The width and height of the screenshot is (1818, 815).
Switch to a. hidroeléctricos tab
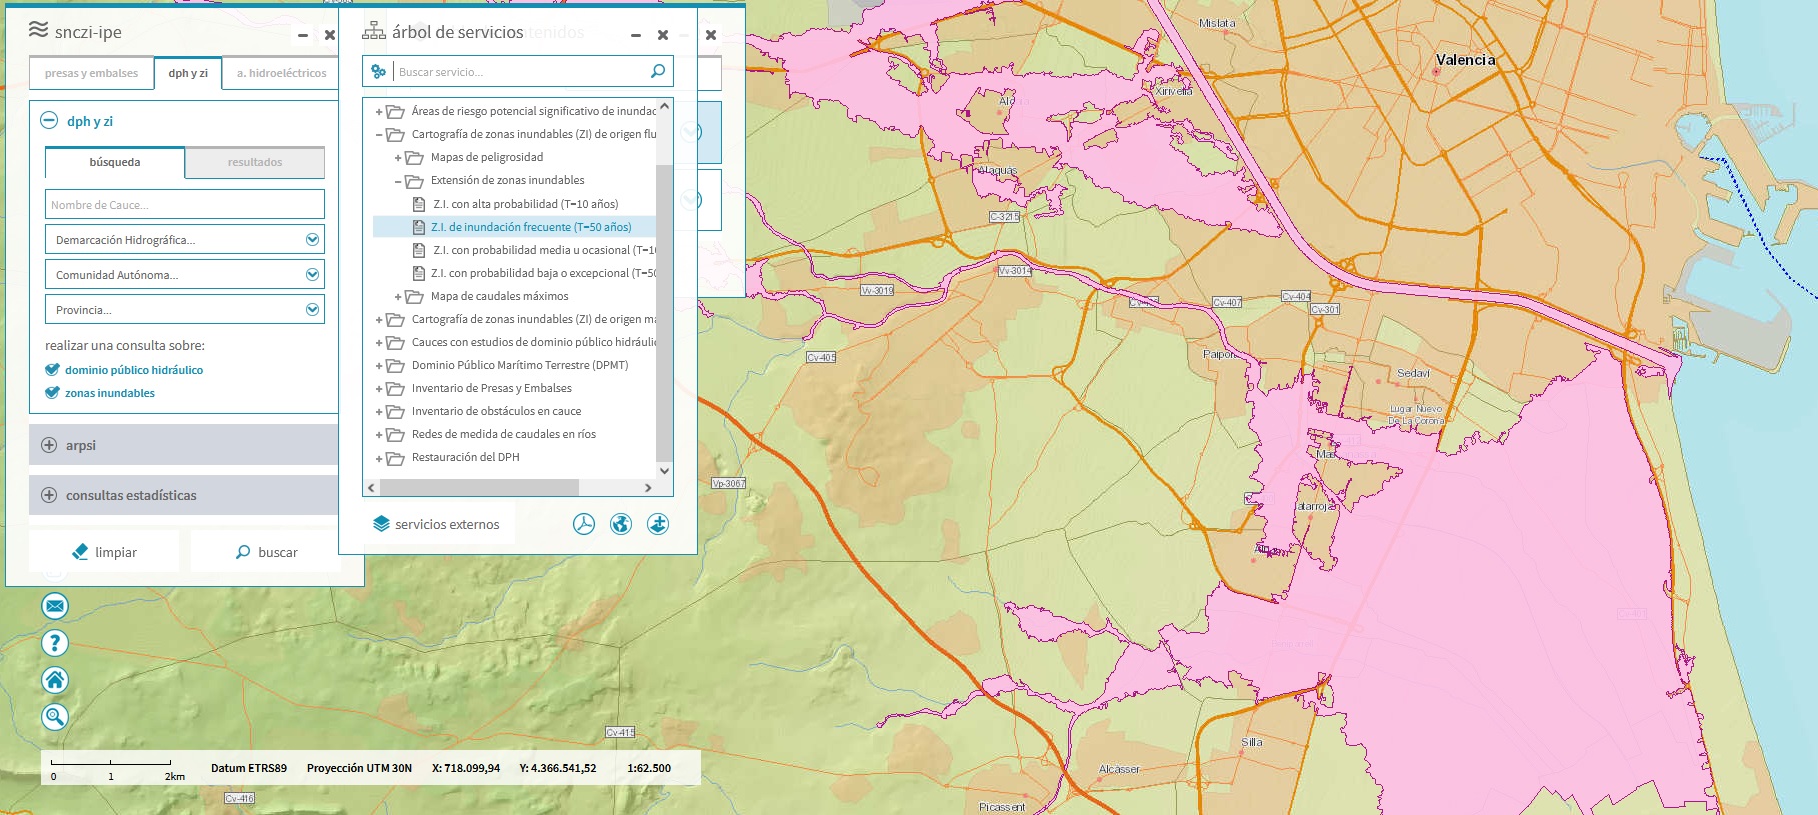(281, 73)
